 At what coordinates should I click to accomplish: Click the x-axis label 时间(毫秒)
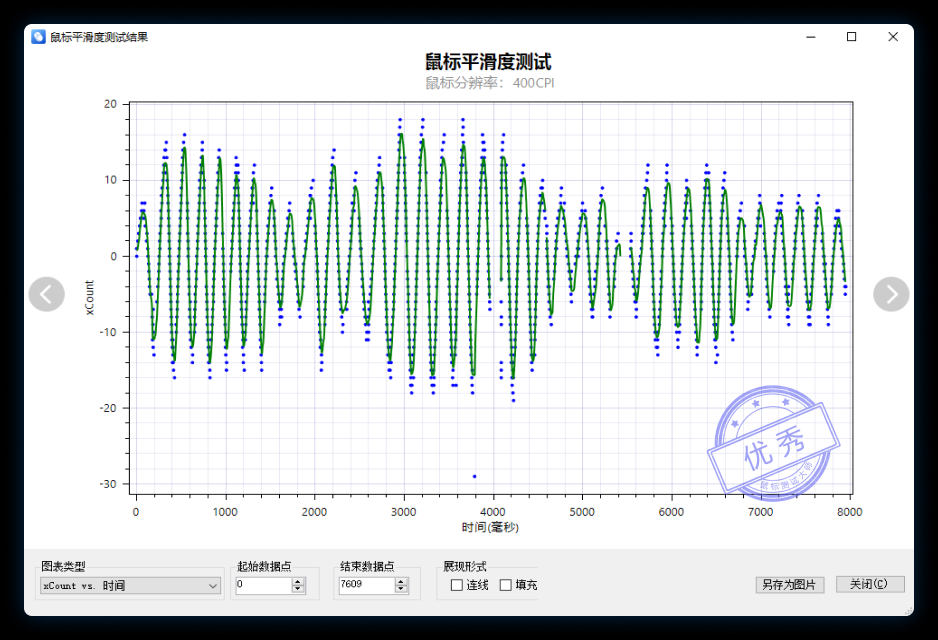(490, 527)
